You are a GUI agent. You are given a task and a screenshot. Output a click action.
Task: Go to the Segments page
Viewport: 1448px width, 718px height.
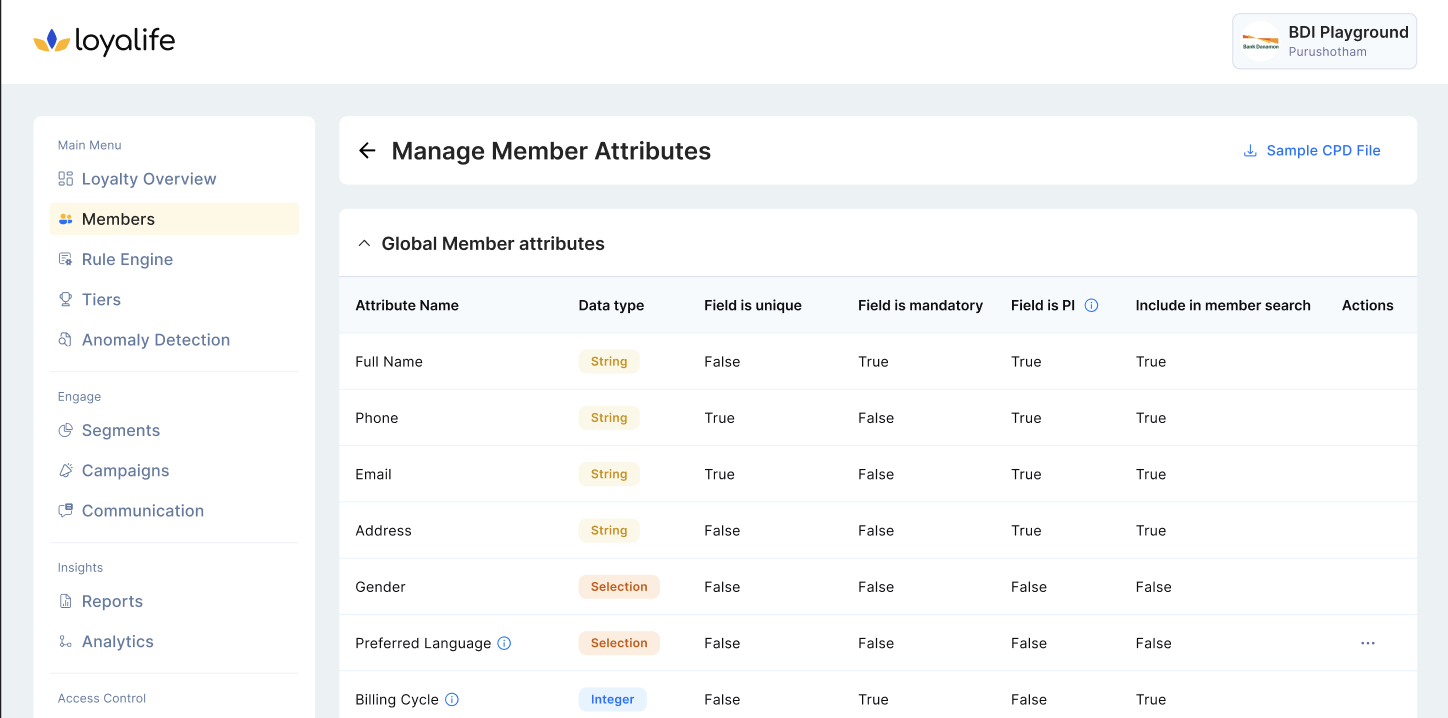point(120,430)
